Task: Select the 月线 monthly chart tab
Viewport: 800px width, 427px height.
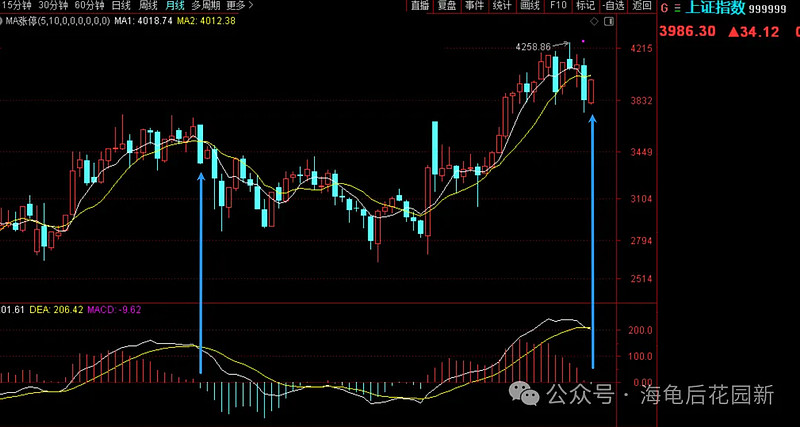Action: 176,6
